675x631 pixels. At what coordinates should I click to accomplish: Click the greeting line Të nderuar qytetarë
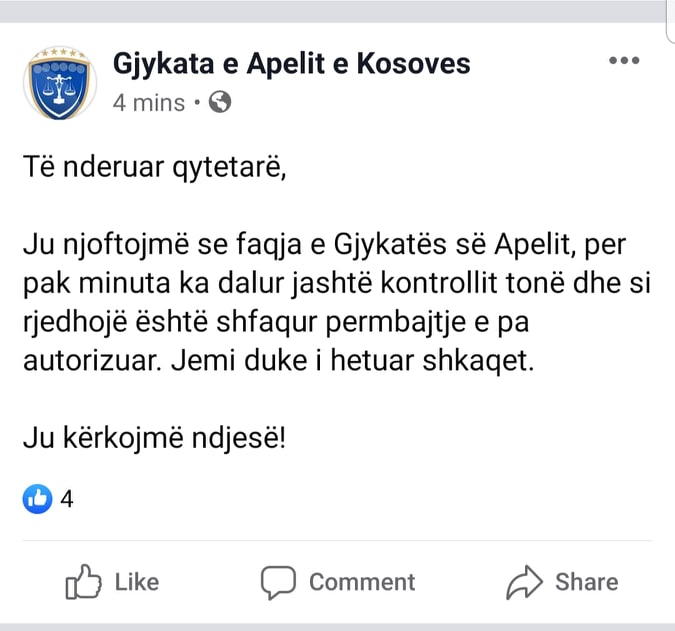155,167
